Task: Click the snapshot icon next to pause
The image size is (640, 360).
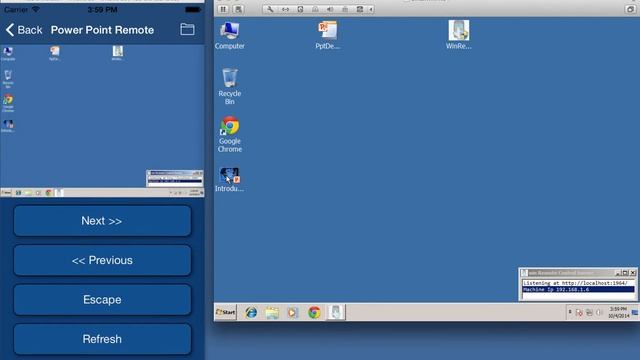Action: (238, 9)
